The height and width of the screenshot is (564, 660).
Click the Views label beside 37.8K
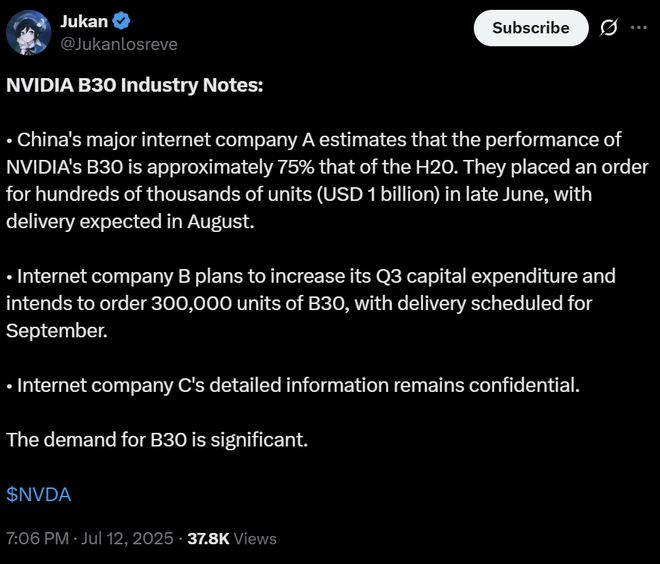coord(255,538)
